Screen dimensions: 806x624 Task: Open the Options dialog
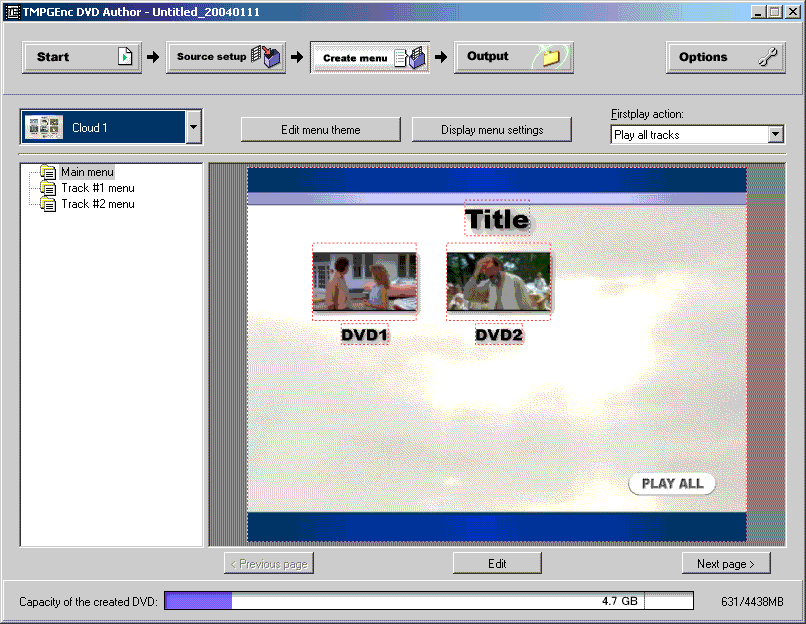[x=726, y=57]
